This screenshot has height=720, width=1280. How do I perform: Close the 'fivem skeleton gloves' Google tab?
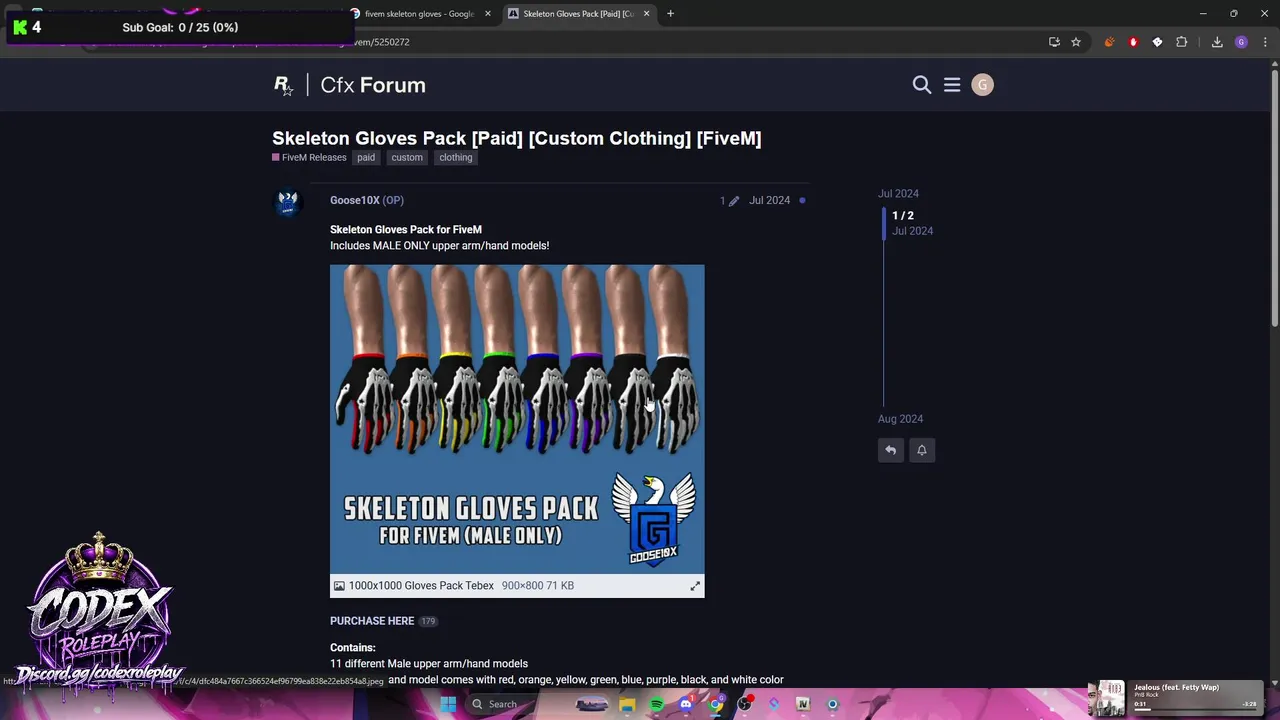(488, 13)
